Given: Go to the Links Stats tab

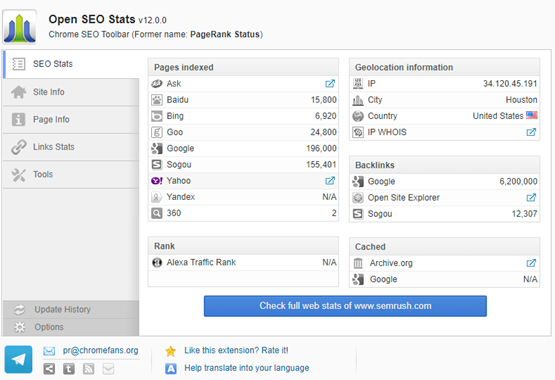Looking at the screenshot, I should (x=71, y=147).
